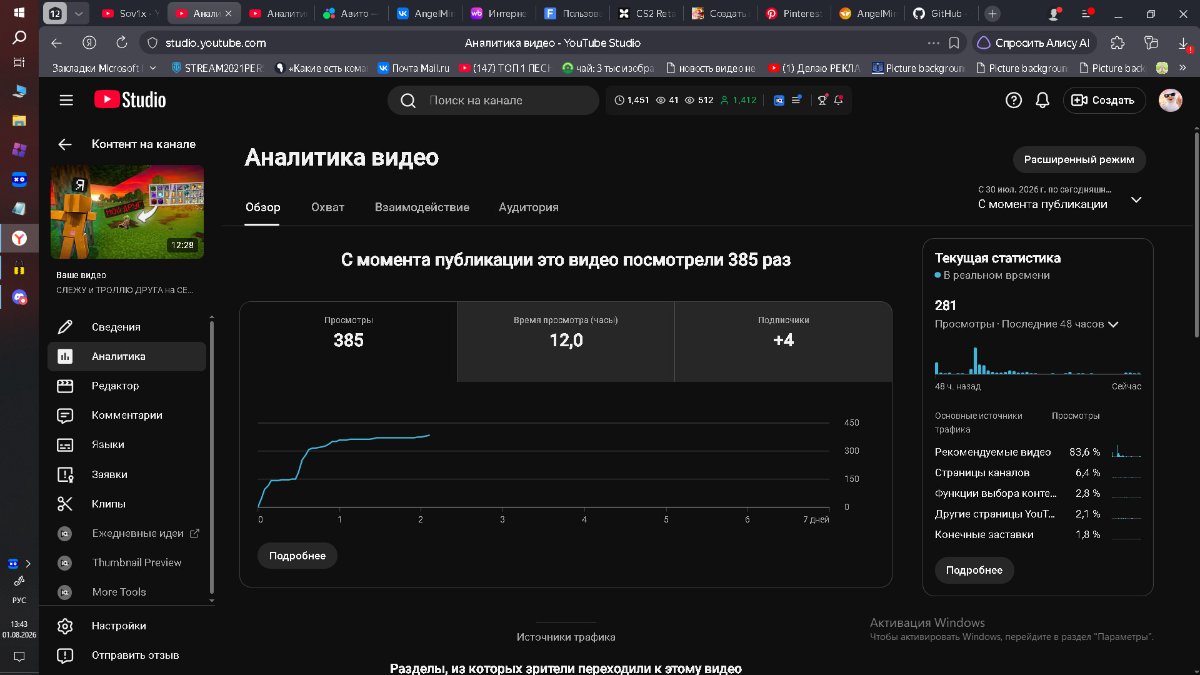Viewport: 1200px width, 675px height.
Task: Open the YouTube Studio hamburger menu
Action: [x=66, y=100]
